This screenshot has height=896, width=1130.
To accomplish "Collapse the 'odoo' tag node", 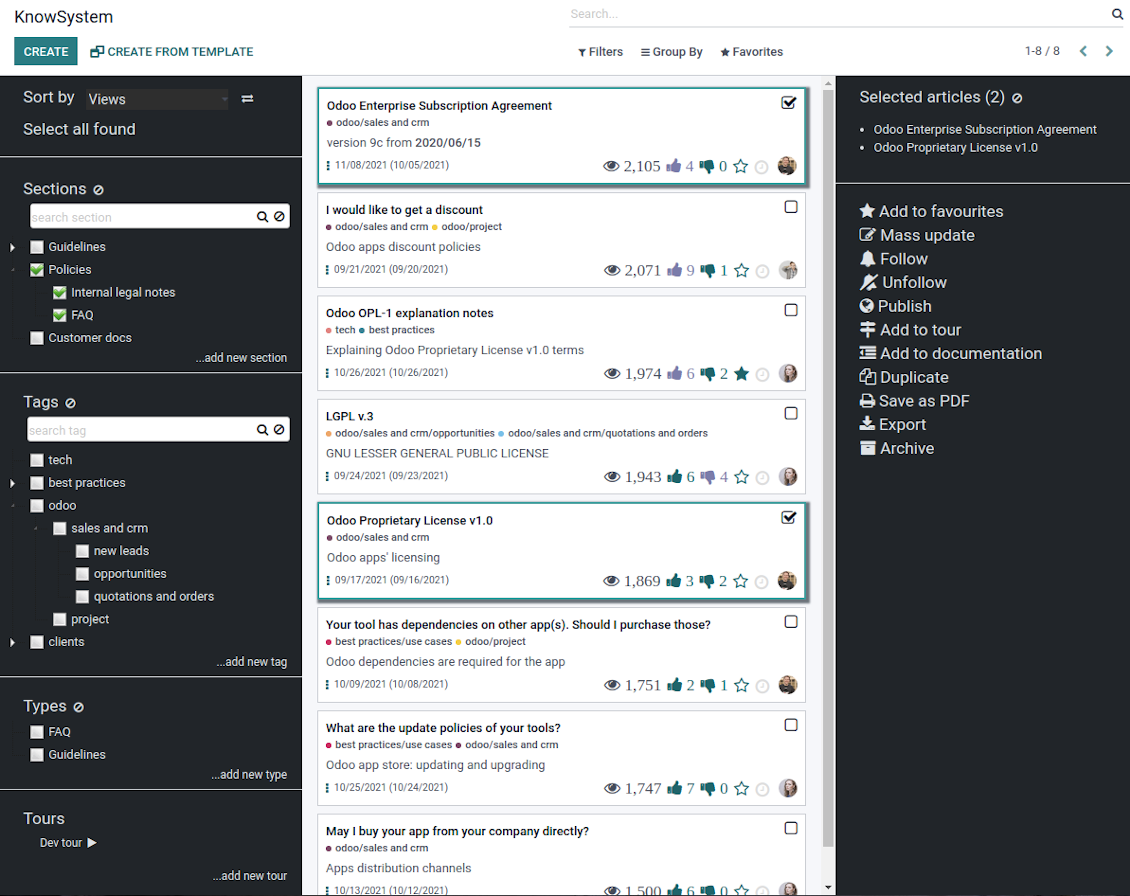I will click(13, 506).
